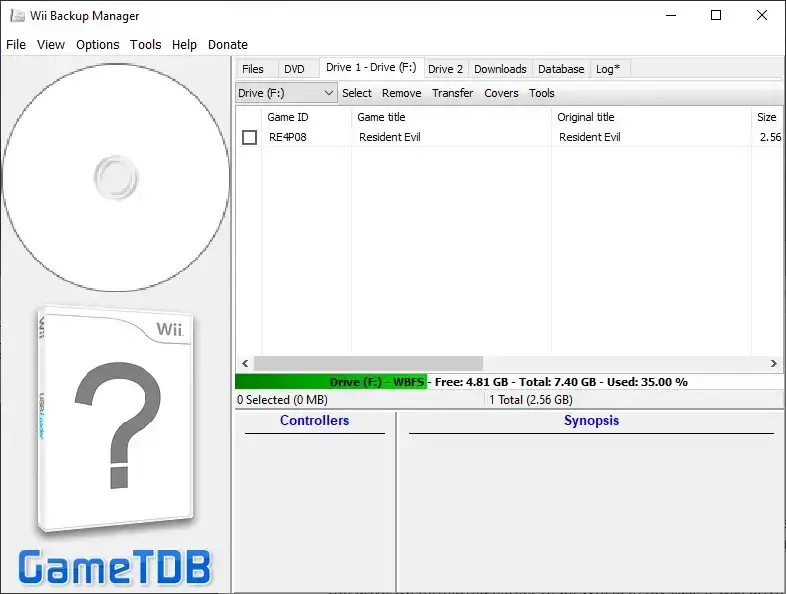Click the scroll right arrow of game list
The height and width of the screenshot is (594, 786).
773,363
